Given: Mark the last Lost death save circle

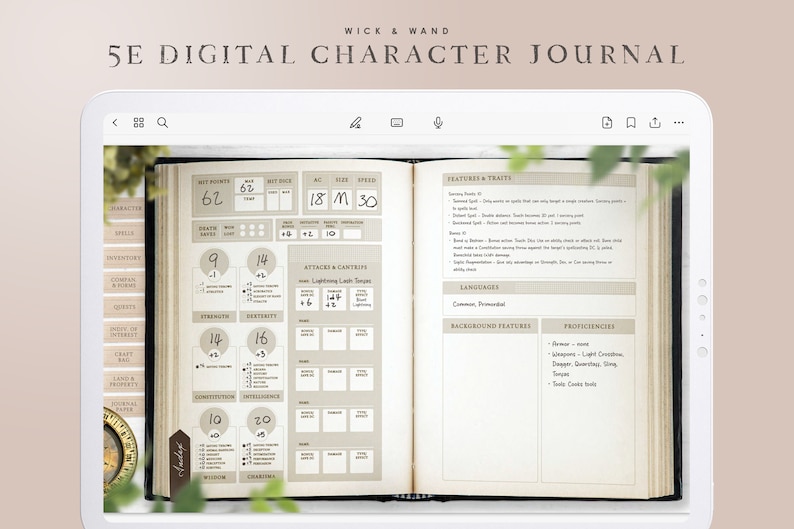Looking at the screenshot, I should pos(261,234).
